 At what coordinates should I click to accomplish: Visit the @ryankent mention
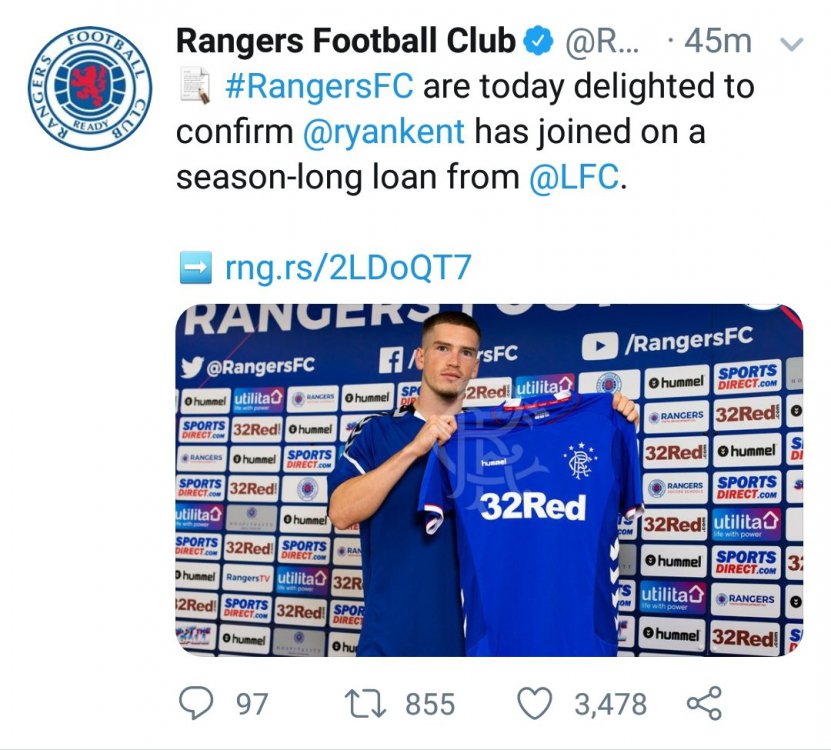coord(385,132)
